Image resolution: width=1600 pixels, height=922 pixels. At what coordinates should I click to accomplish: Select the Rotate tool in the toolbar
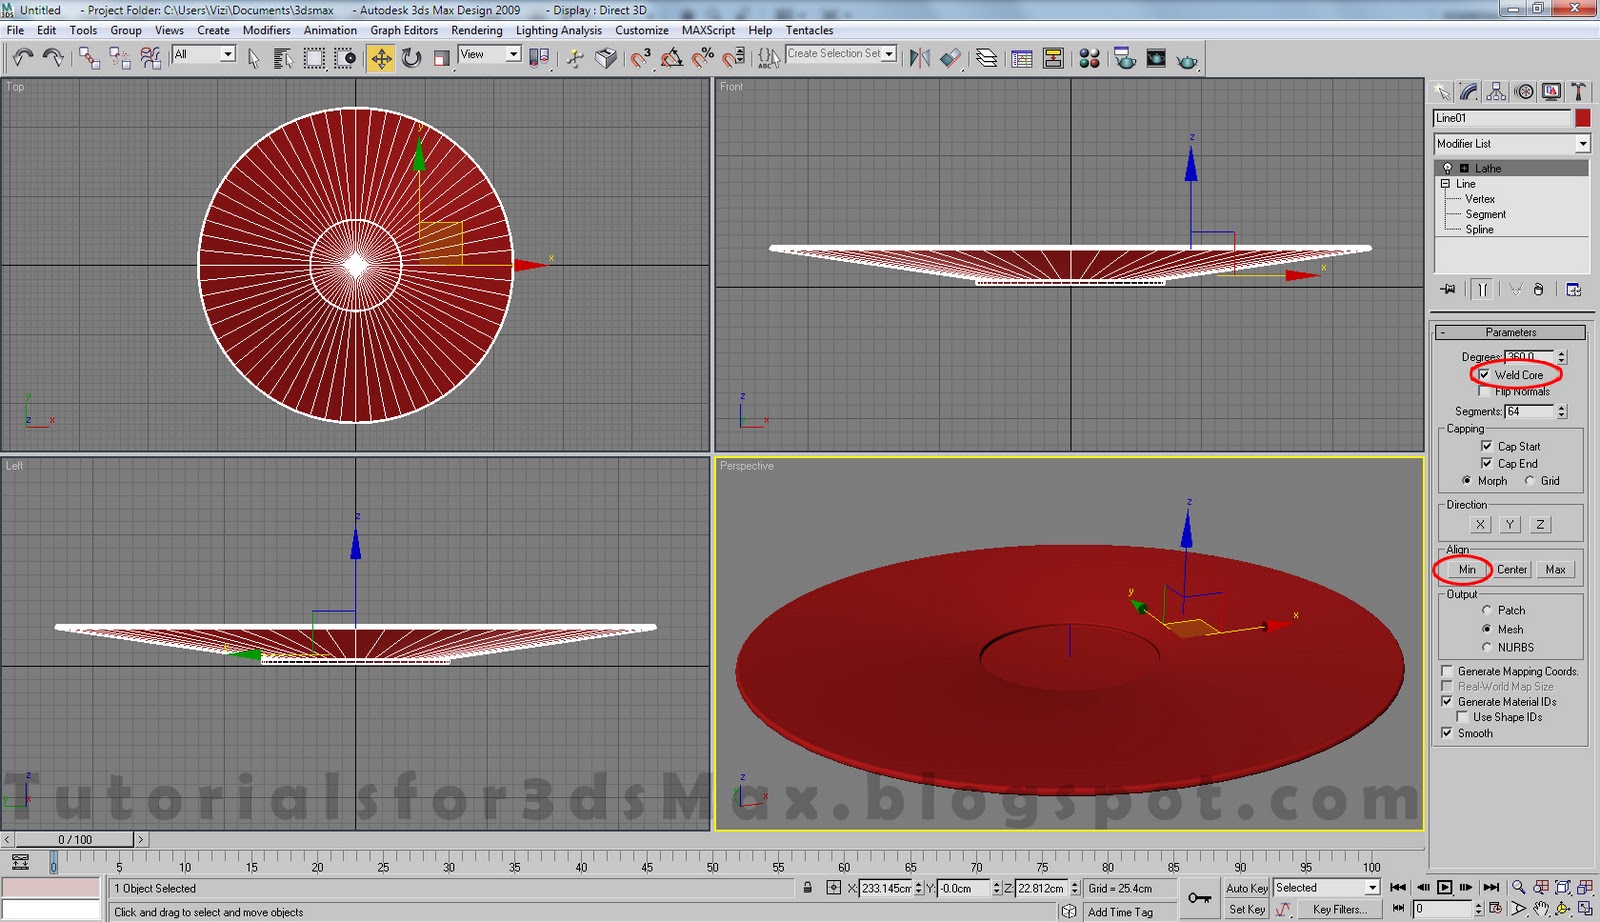[x=412, y=58]
